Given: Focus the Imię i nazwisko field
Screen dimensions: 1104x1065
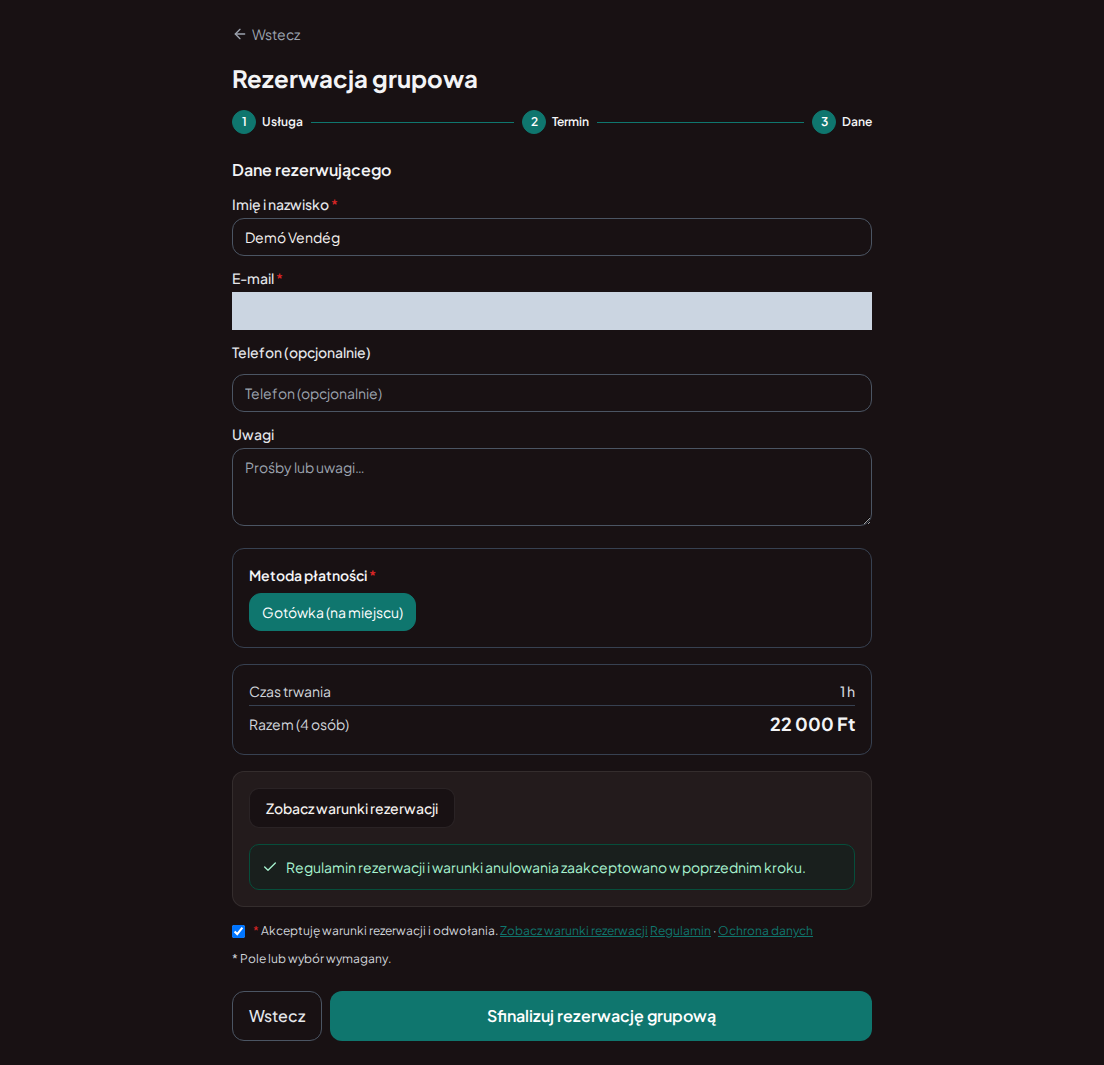Looking at the screenshot, I should (x=552, y=237).
